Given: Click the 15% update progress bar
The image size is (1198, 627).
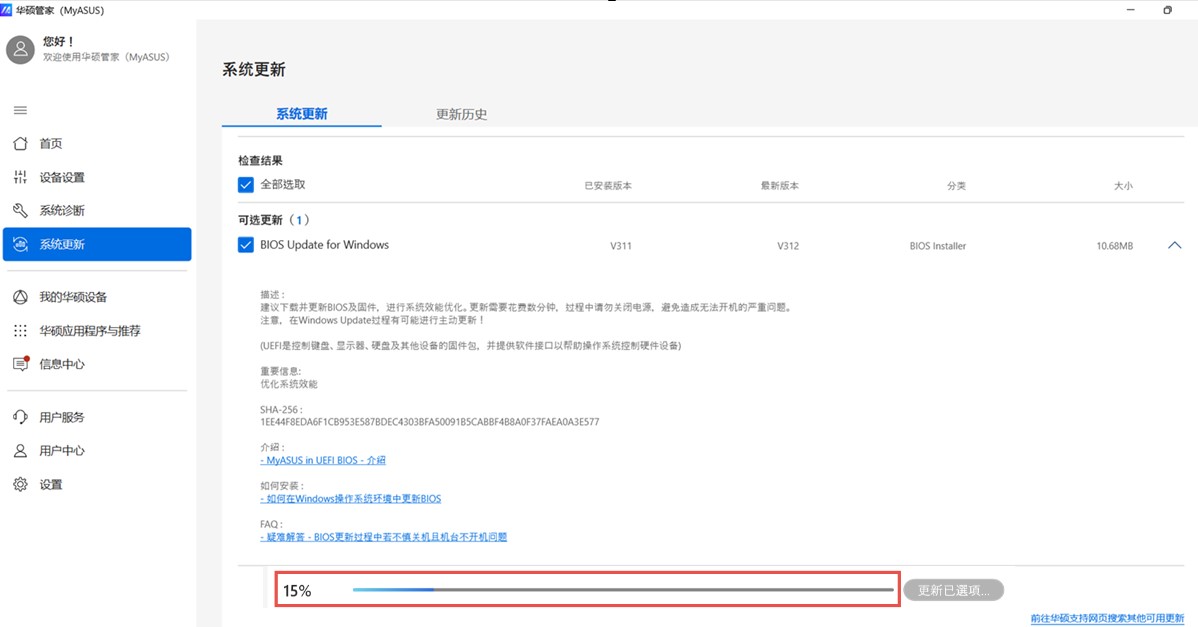Looking at the screenshot, I should 622,590.
